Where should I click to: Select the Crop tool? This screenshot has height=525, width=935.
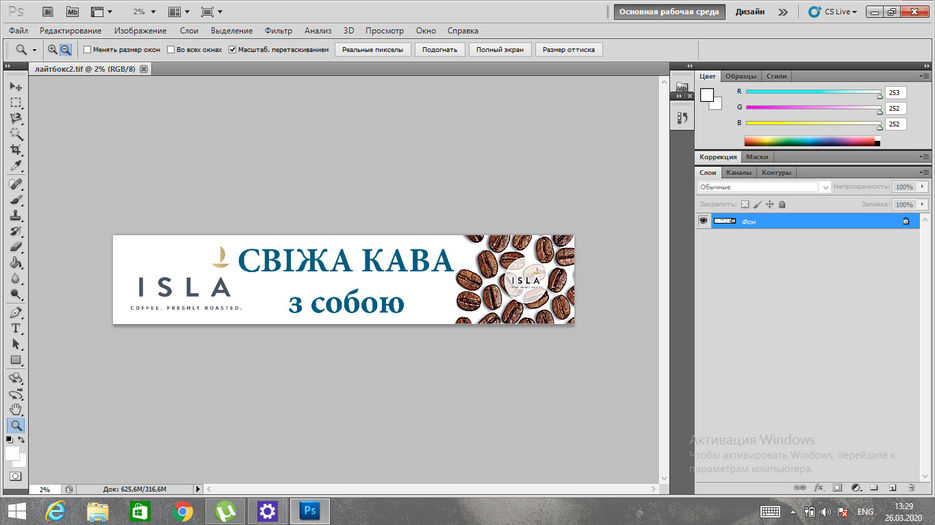coord(16,150)
